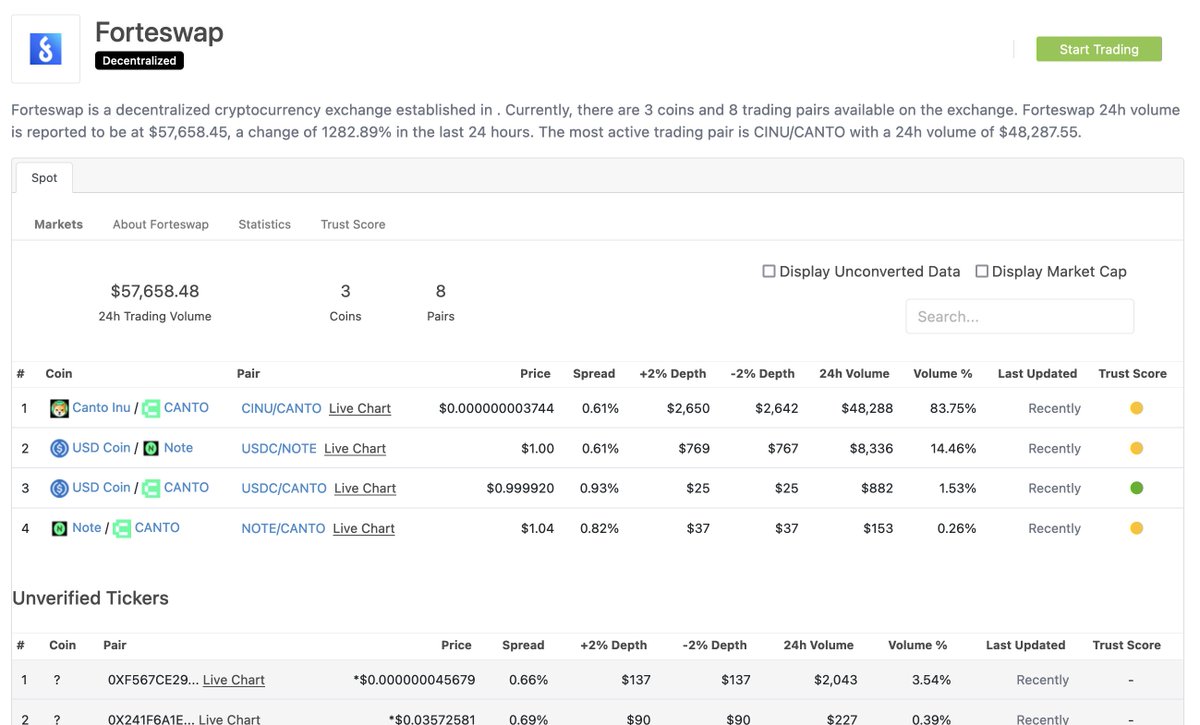1200x725 pixels.
Task: Open the Note coin link in row 4
Action: tap(87, 528)
